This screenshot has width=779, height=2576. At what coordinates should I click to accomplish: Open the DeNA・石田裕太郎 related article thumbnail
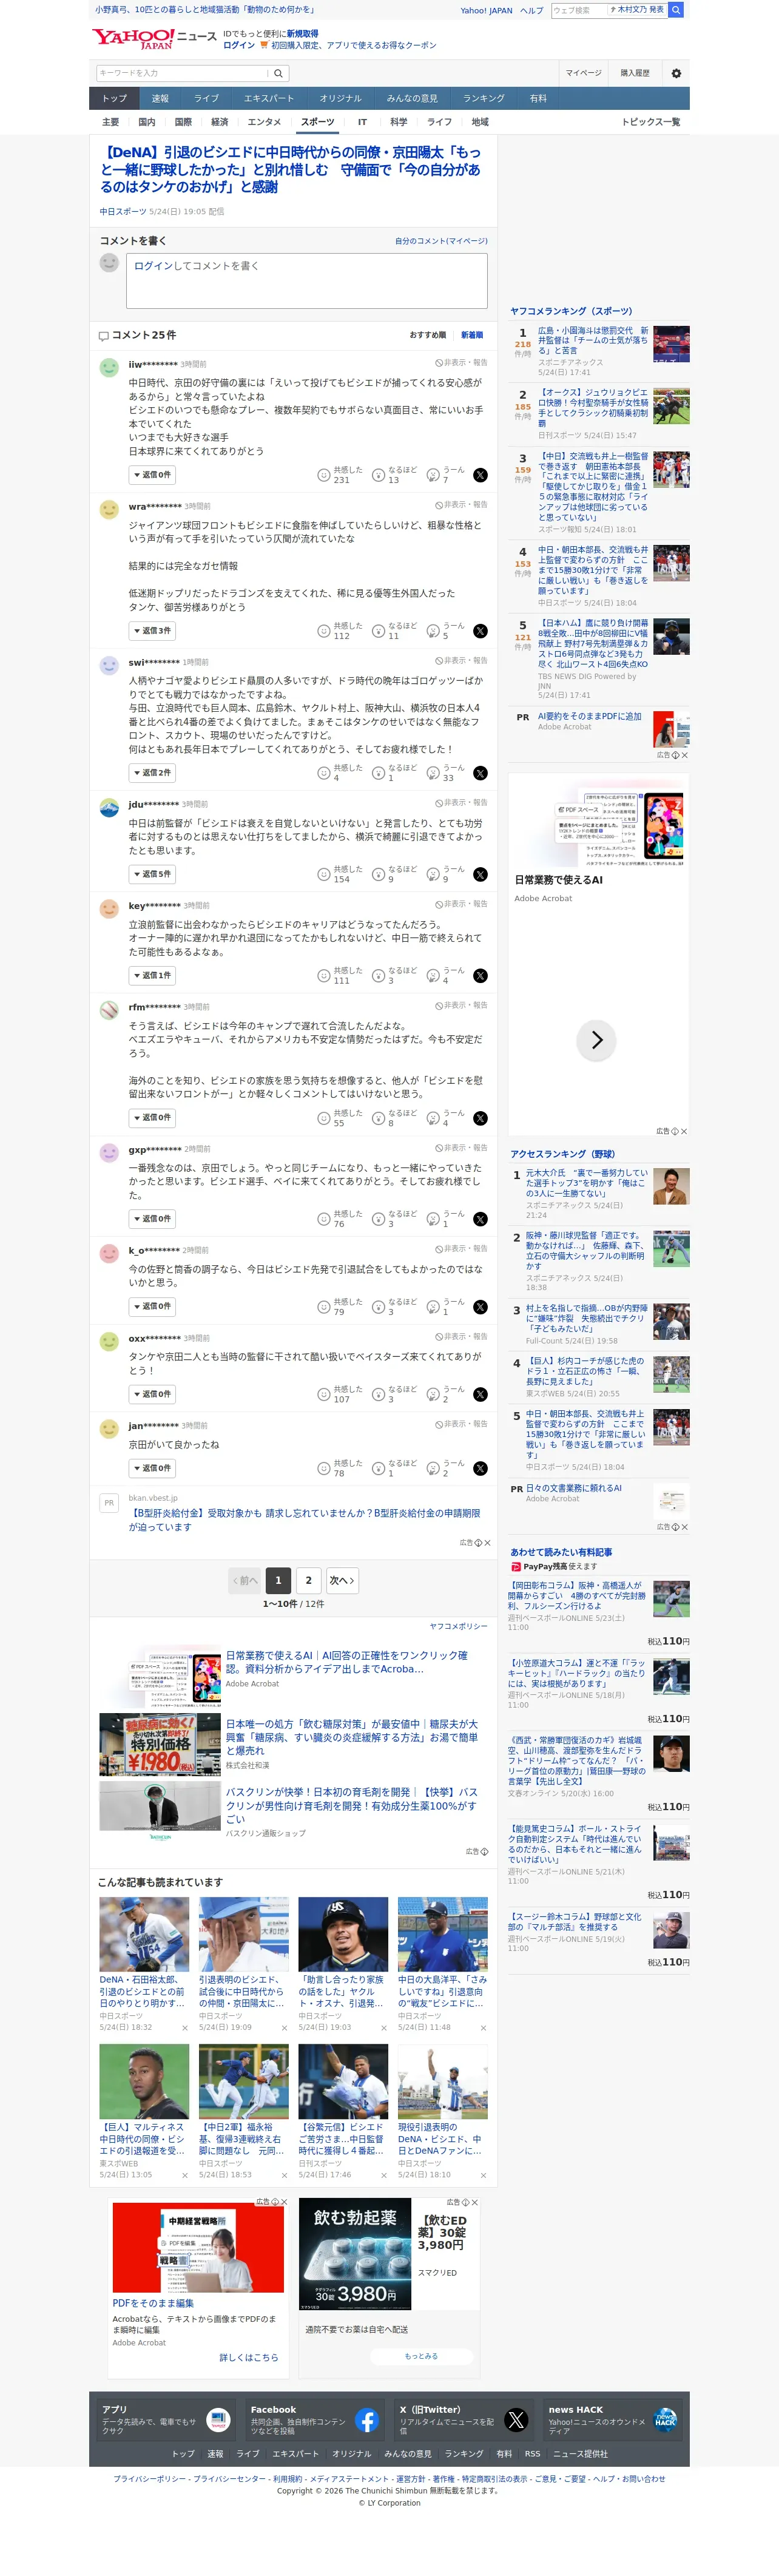pyautogui.click(x=144, y=1934)
